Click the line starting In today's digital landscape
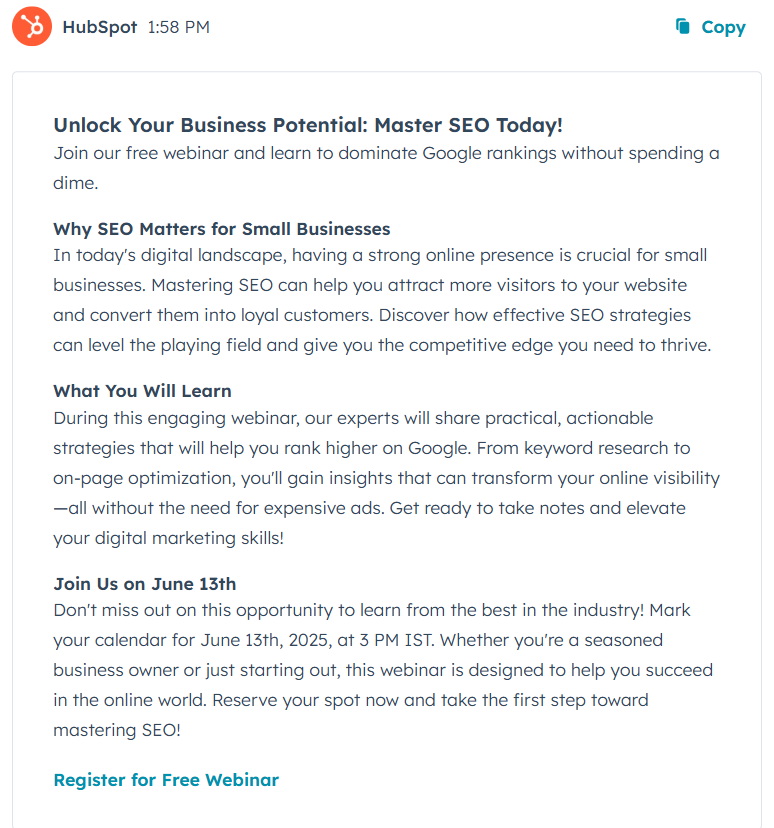Screen dimensions: 774x828 [x=380, y=256]
